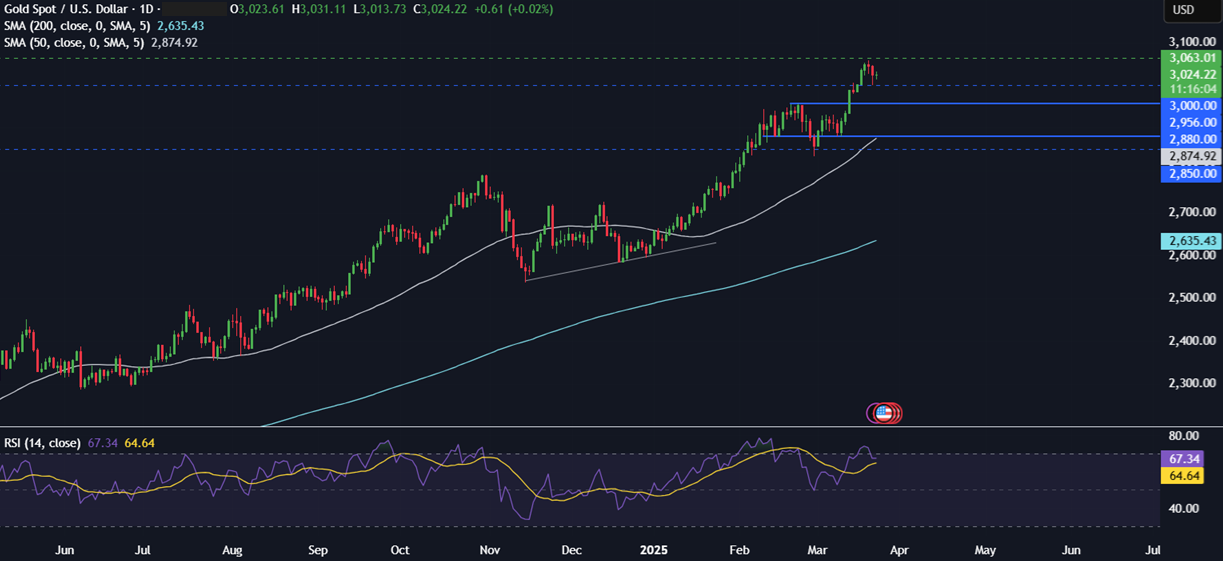Click the green 3,063.01 price label
The height and width of the screenshot is (561, 1223).
[x=1190, y=58]
